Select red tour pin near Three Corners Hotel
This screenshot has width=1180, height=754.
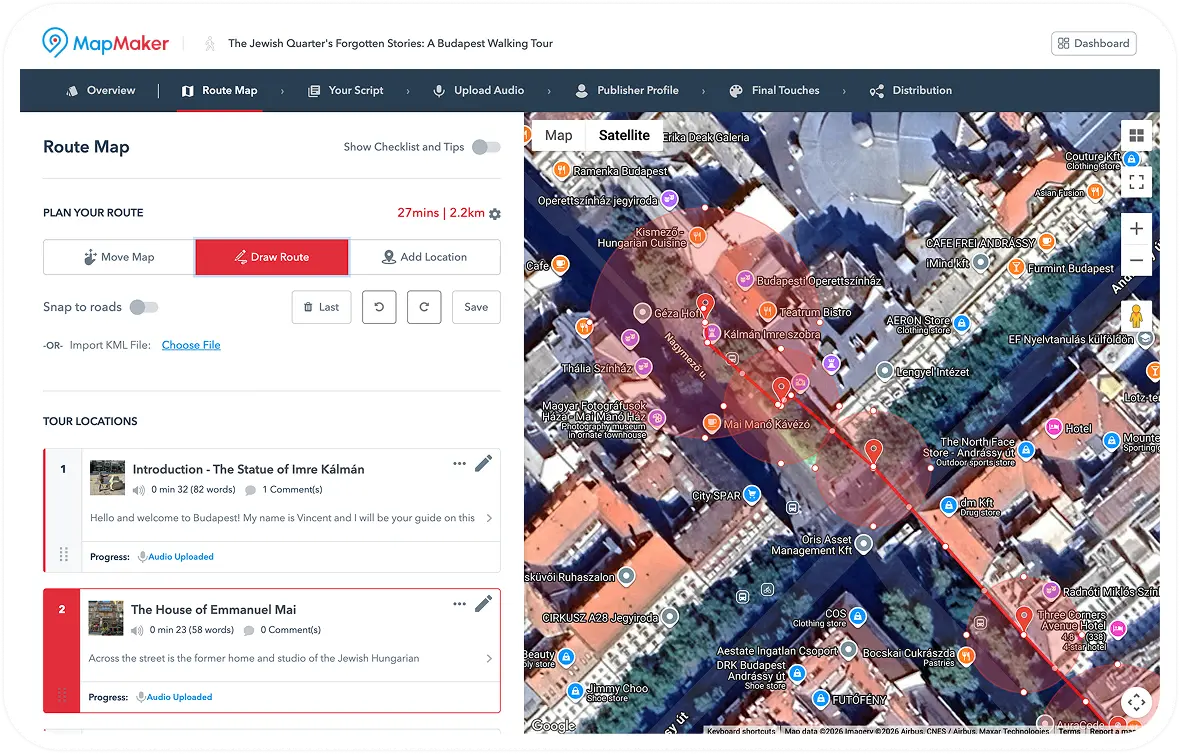[x=1023, y=618]
